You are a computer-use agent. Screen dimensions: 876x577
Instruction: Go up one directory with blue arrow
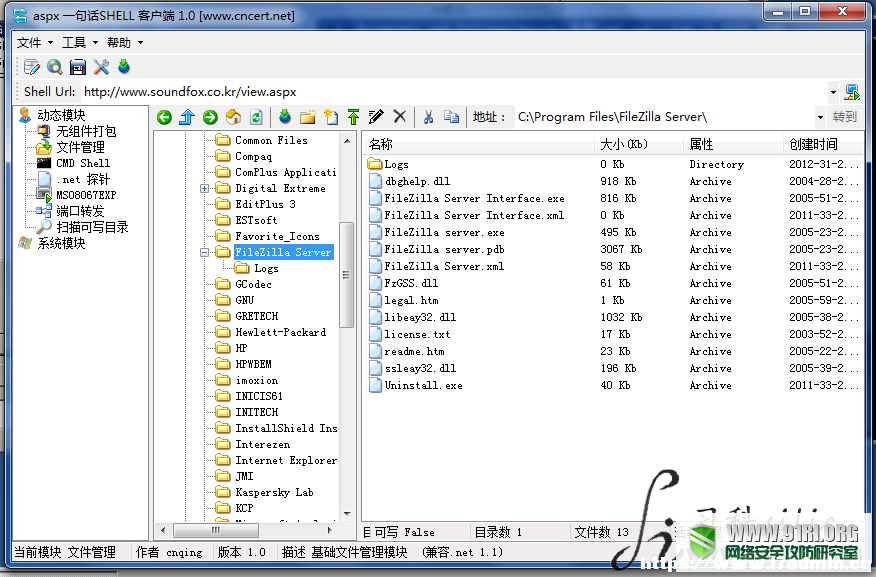[x=187, y=117]
